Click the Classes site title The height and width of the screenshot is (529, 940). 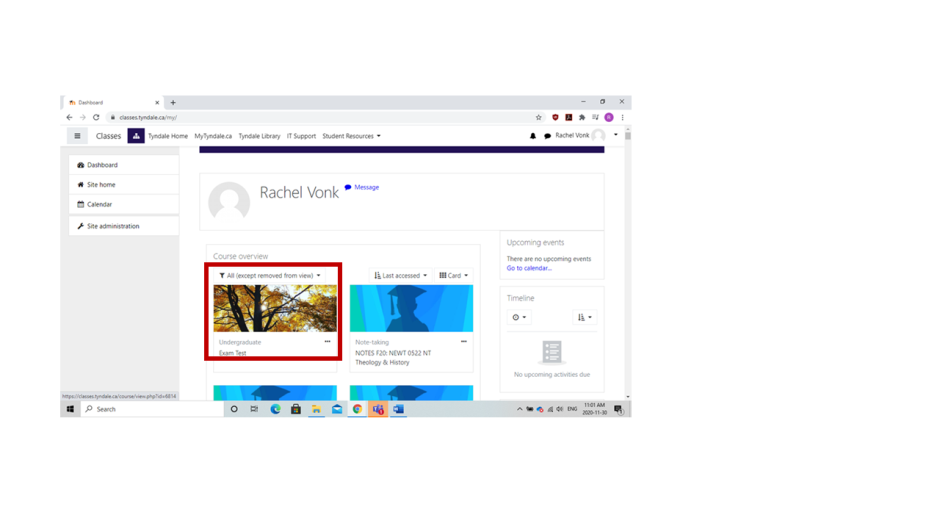point(109,136)
